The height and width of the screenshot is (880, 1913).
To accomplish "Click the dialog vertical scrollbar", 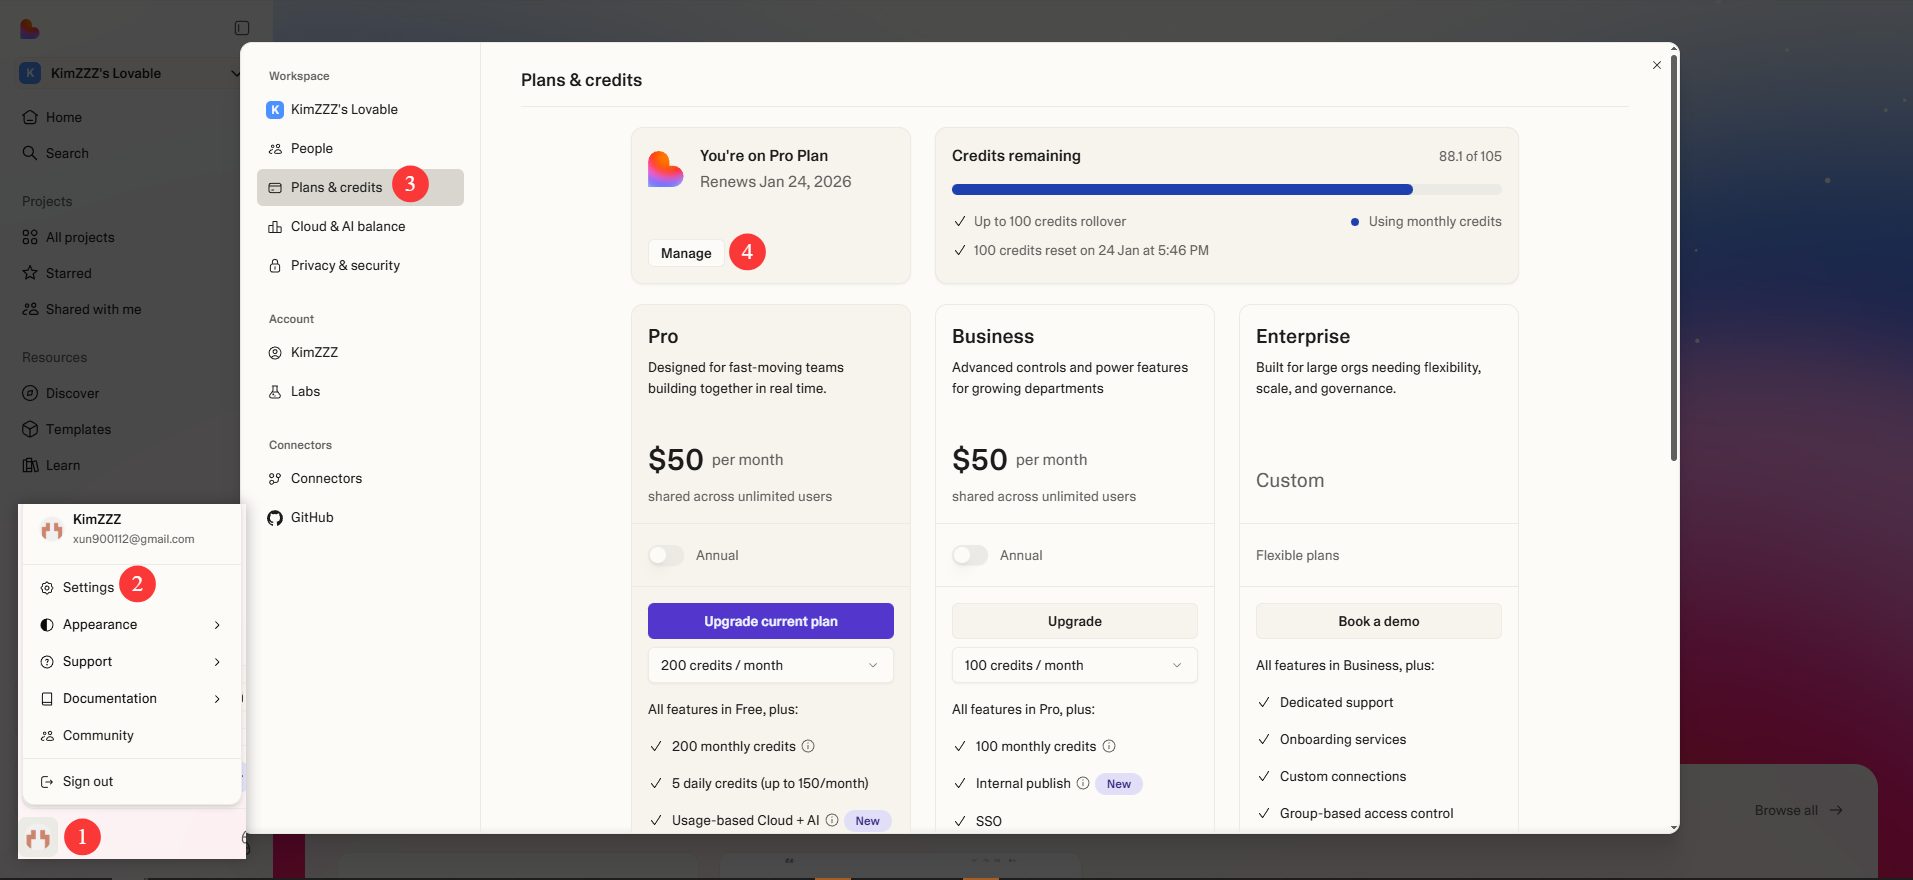I will point(1674,260).
